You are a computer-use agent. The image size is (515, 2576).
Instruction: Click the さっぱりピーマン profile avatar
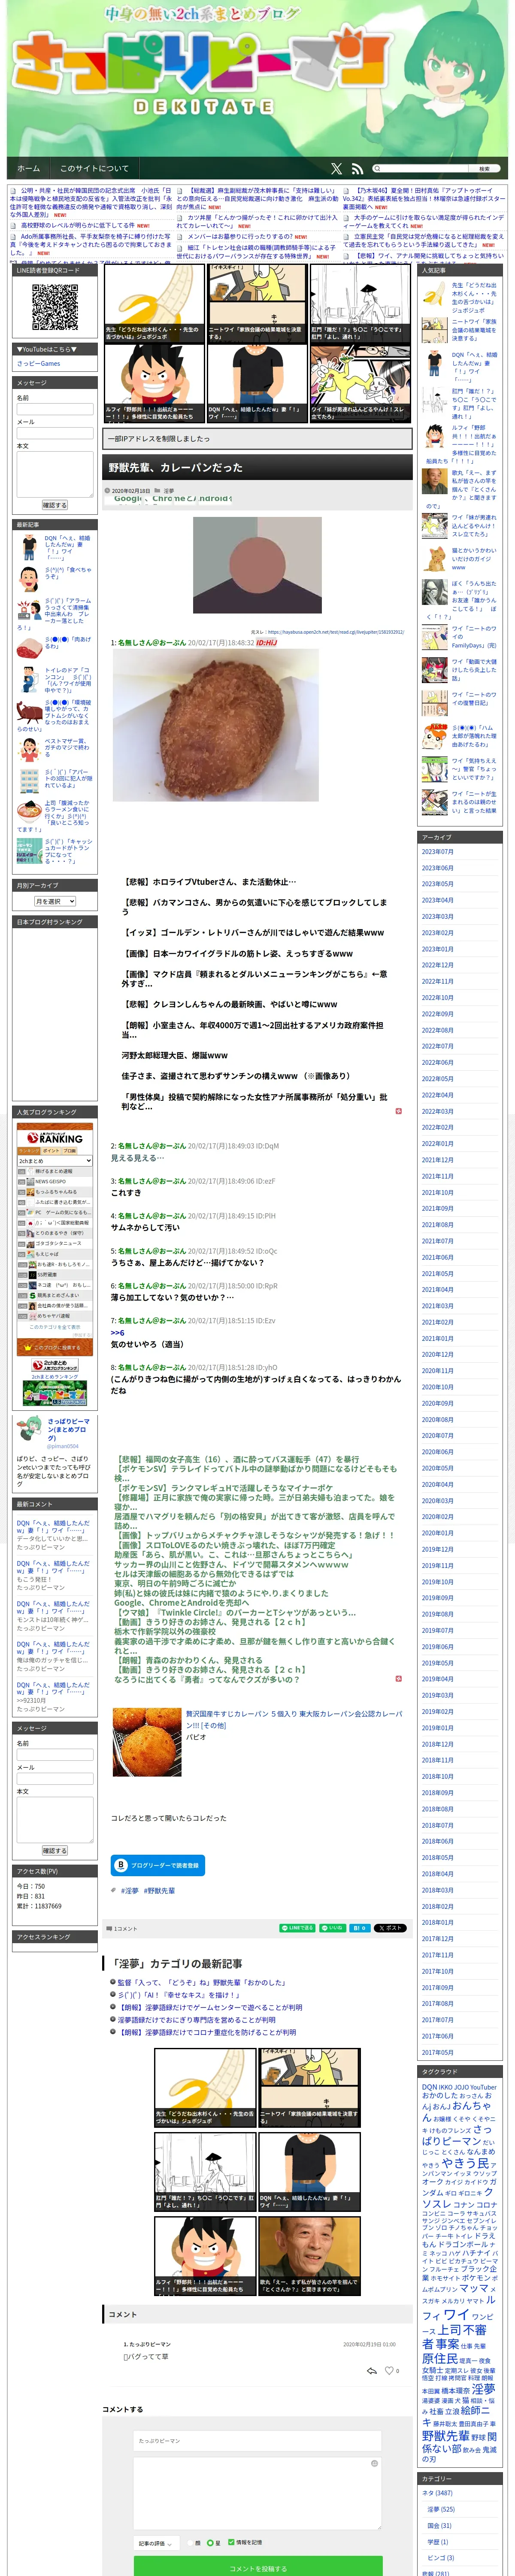29,1428
